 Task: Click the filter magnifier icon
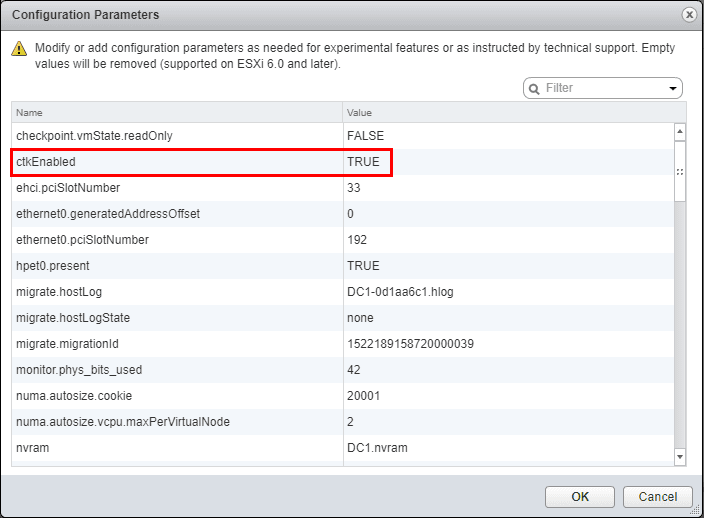(x=534, y=89)
